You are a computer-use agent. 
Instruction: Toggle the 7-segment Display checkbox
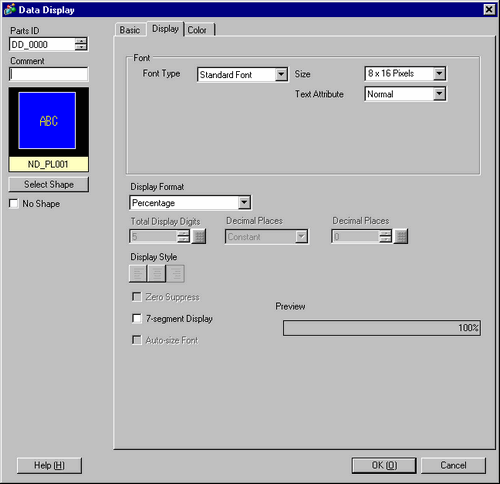137,318
